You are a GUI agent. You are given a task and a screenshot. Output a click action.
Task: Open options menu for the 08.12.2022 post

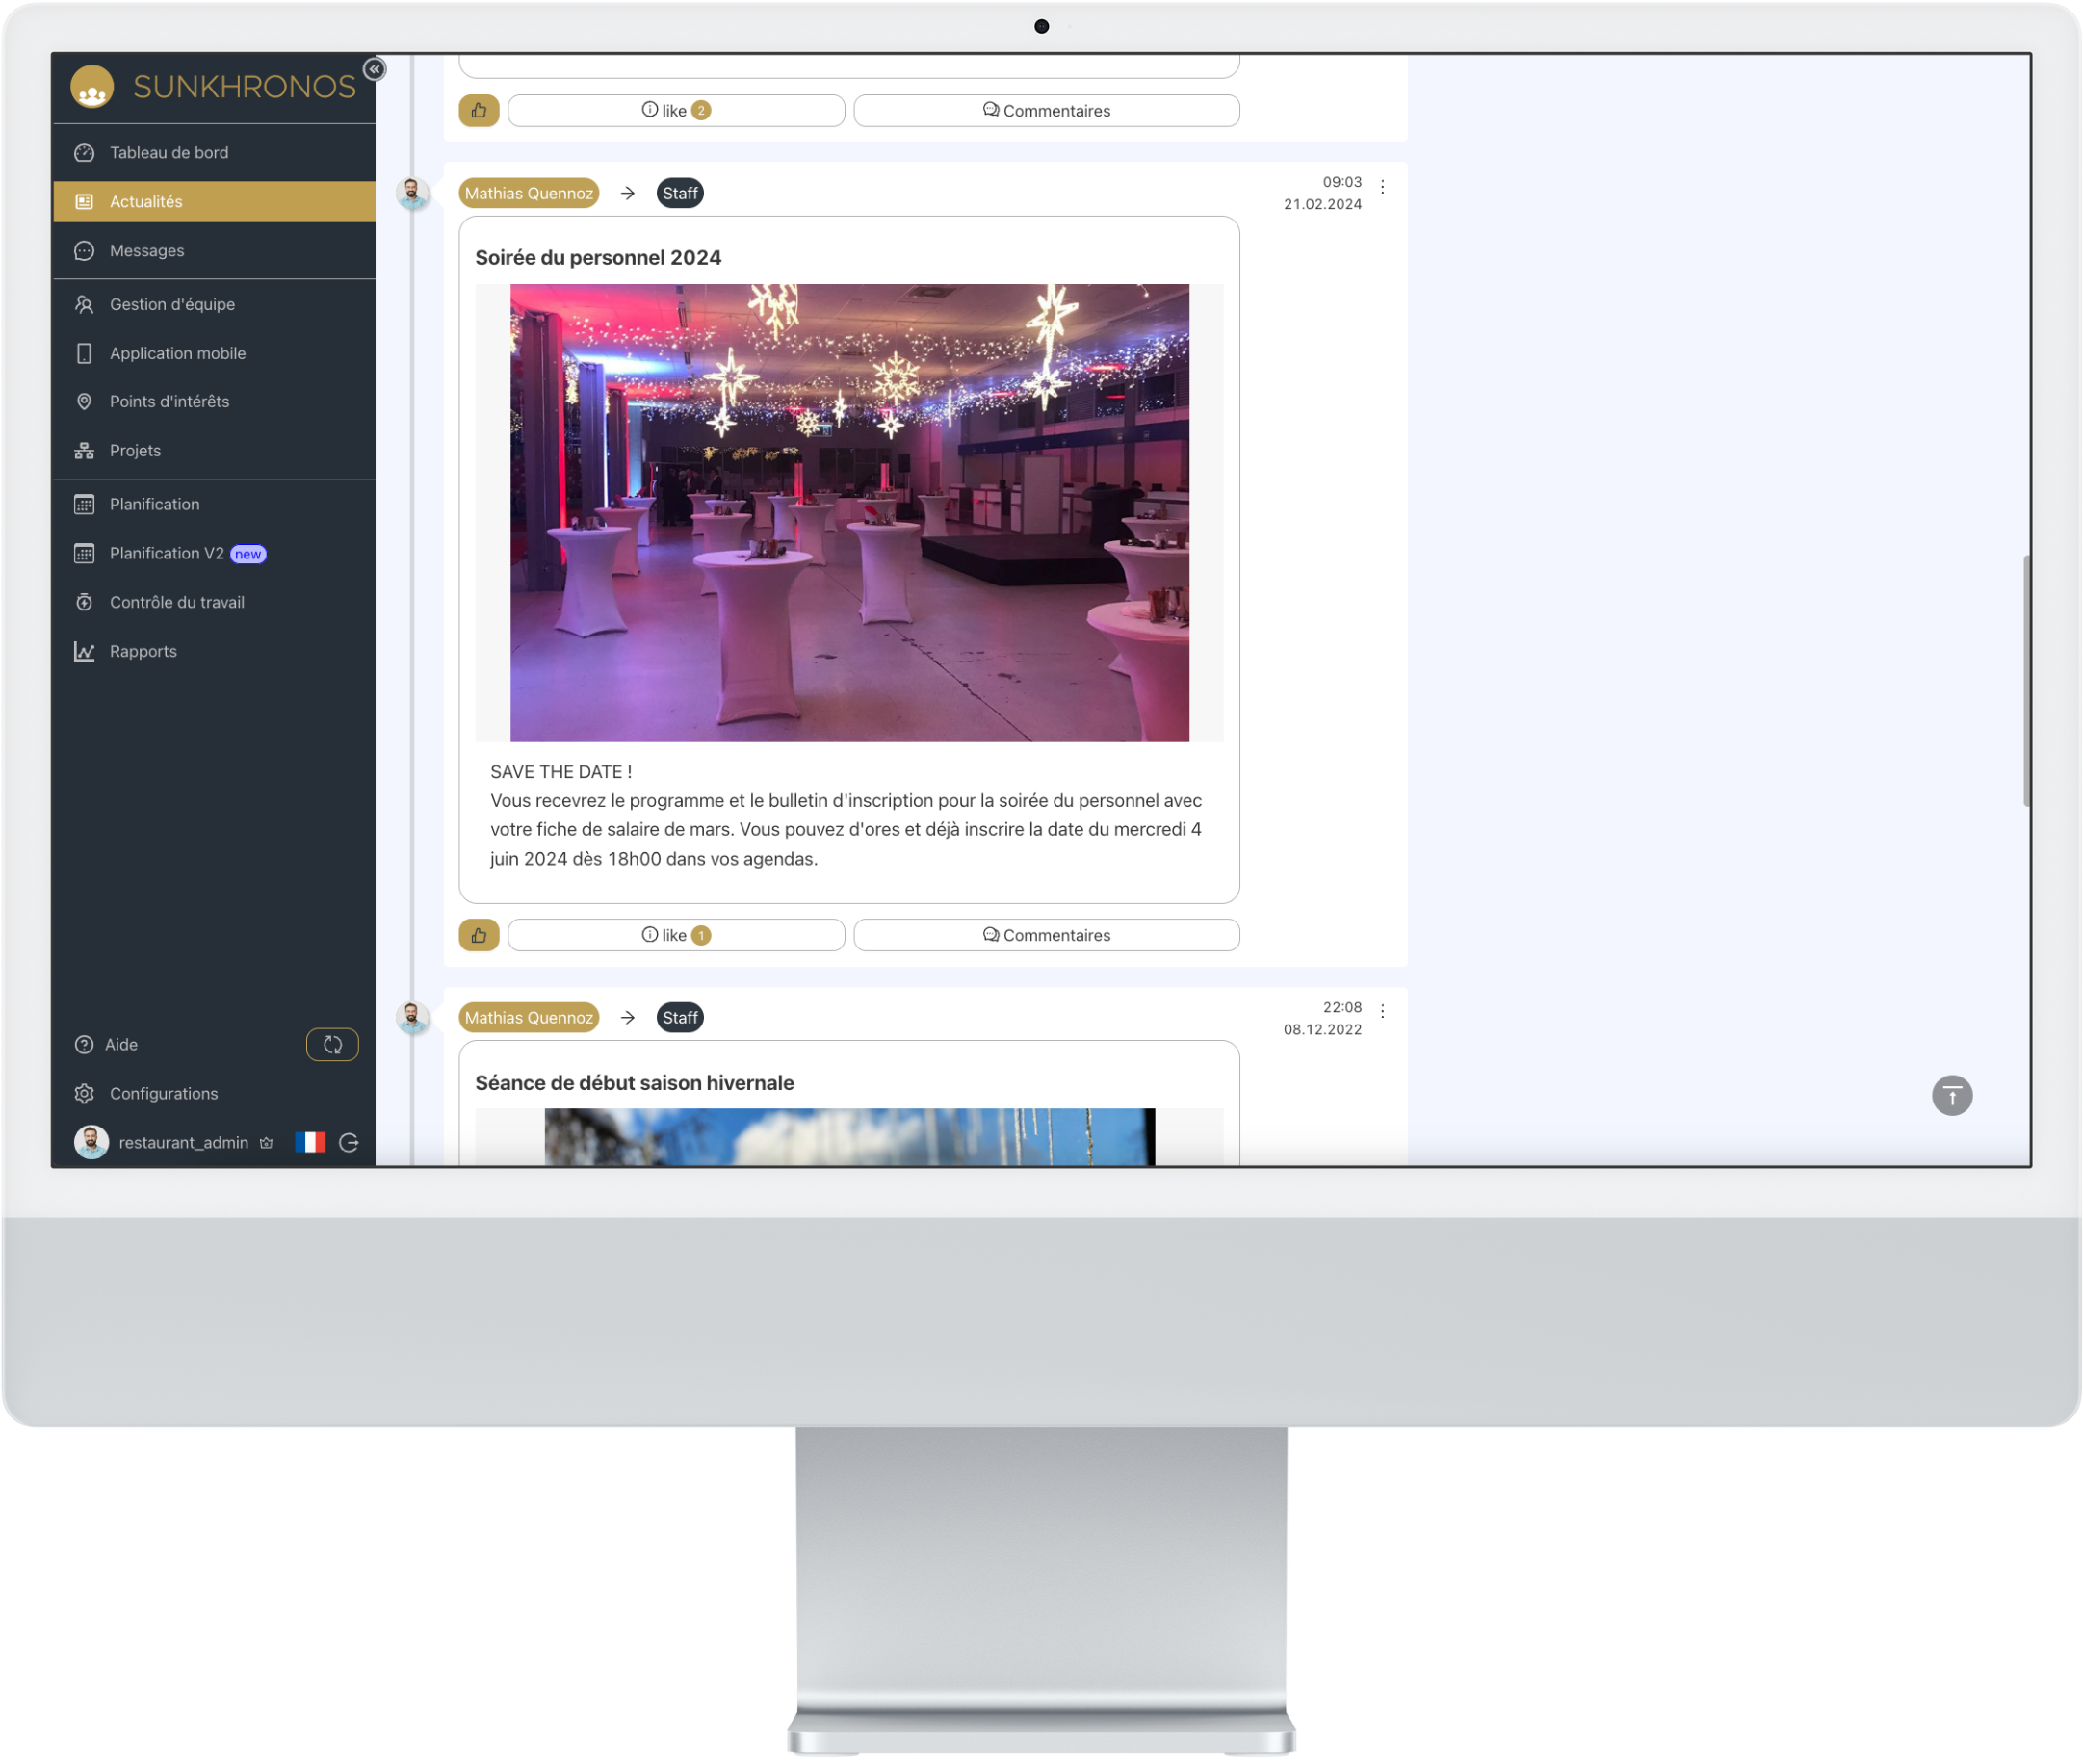click(x=1383, y=1012)
